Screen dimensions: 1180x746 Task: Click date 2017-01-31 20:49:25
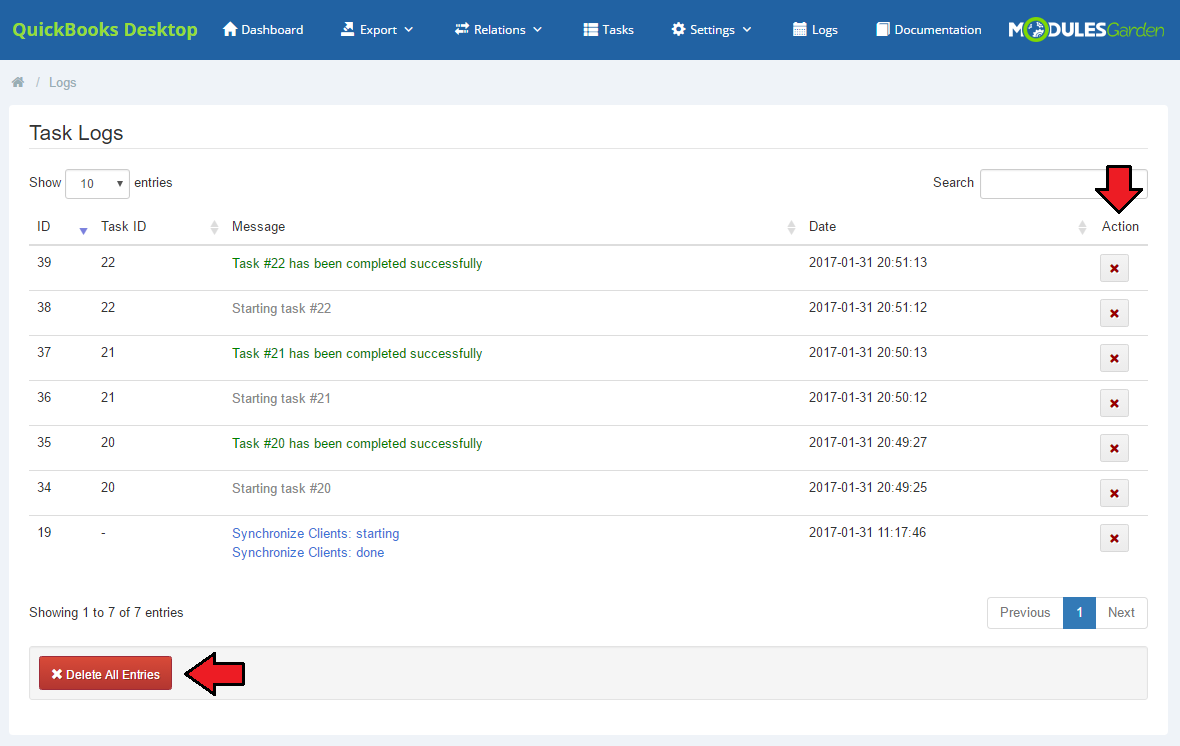868,488
